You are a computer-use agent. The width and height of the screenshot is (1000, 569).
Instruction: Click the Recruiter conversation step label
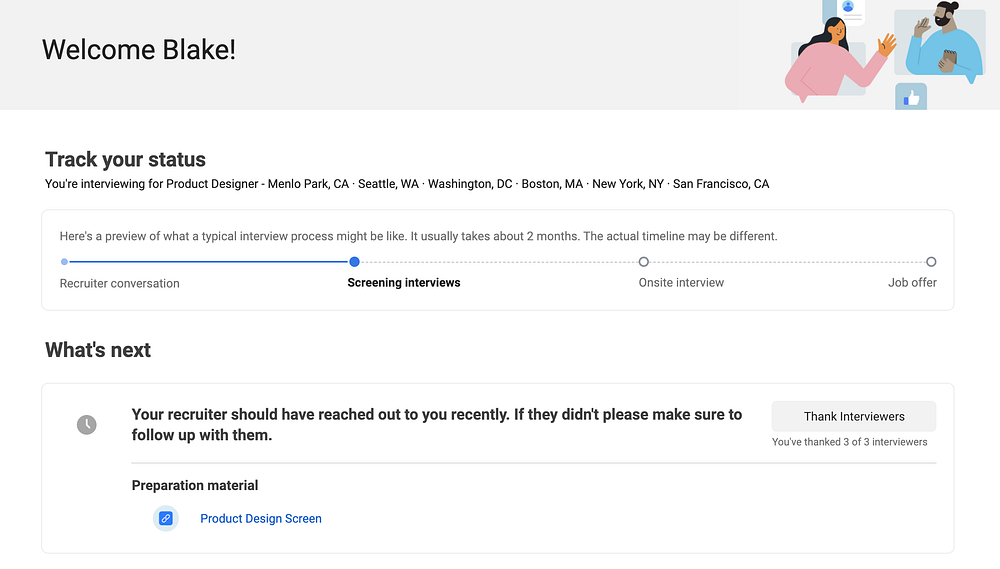click(120, 283)
